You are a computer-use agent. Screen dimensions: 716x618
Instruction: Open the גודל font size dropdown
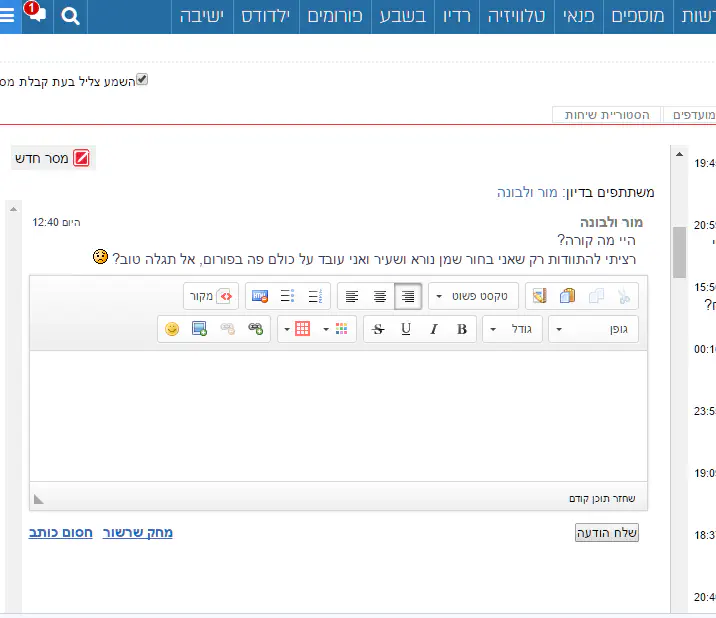click(512, 329)
